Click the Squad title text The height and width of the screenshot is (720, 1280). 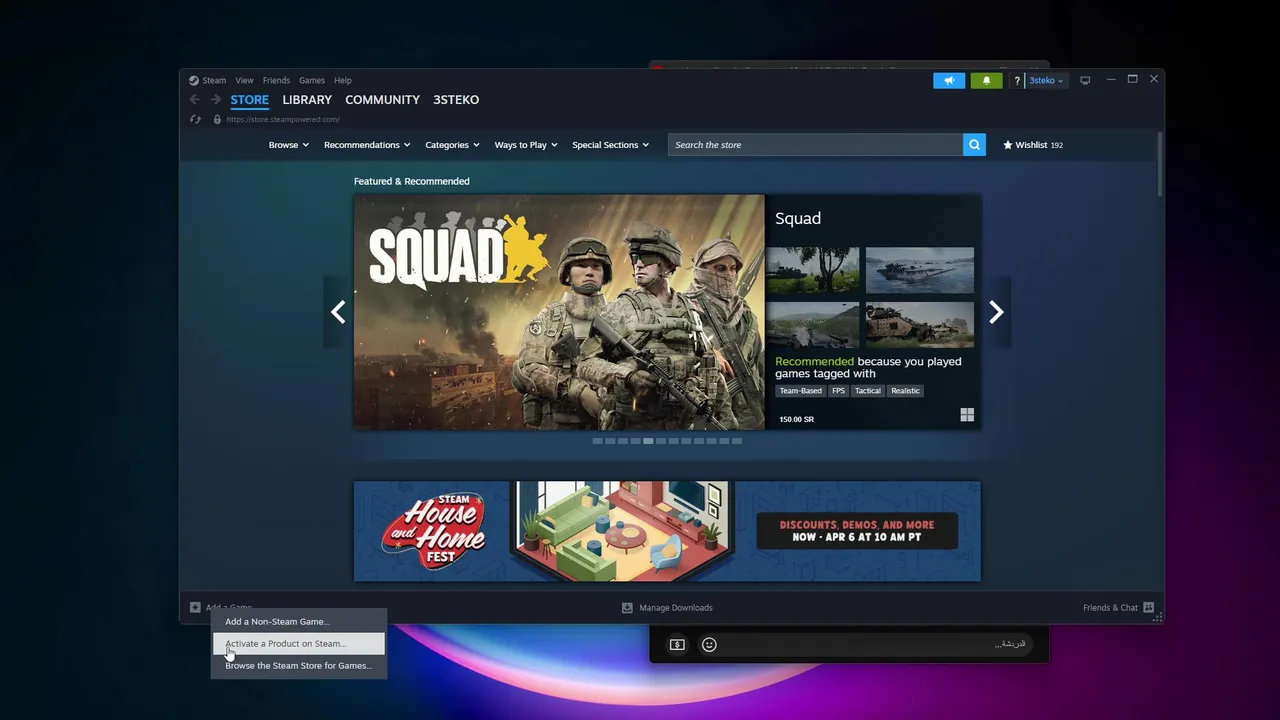(x=798, y=218)
